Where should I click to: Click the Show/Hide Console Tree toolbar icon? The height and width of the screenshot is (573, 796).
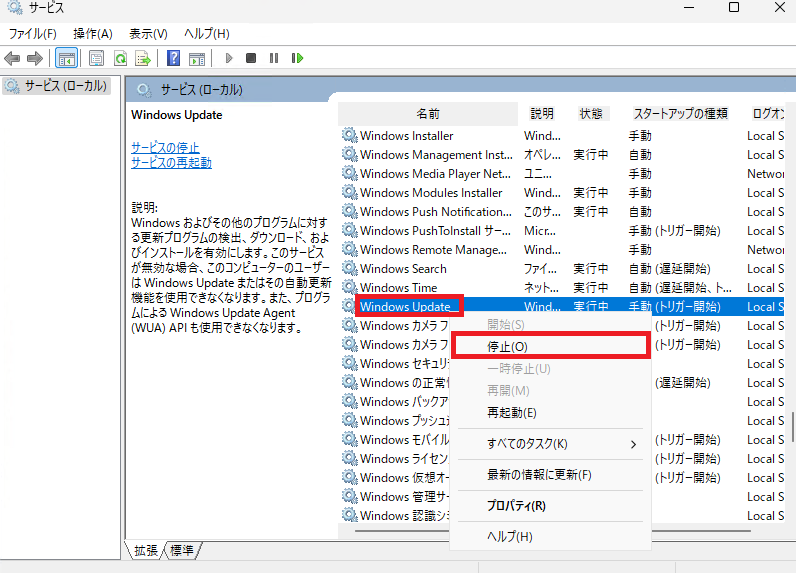coord(66,59)
